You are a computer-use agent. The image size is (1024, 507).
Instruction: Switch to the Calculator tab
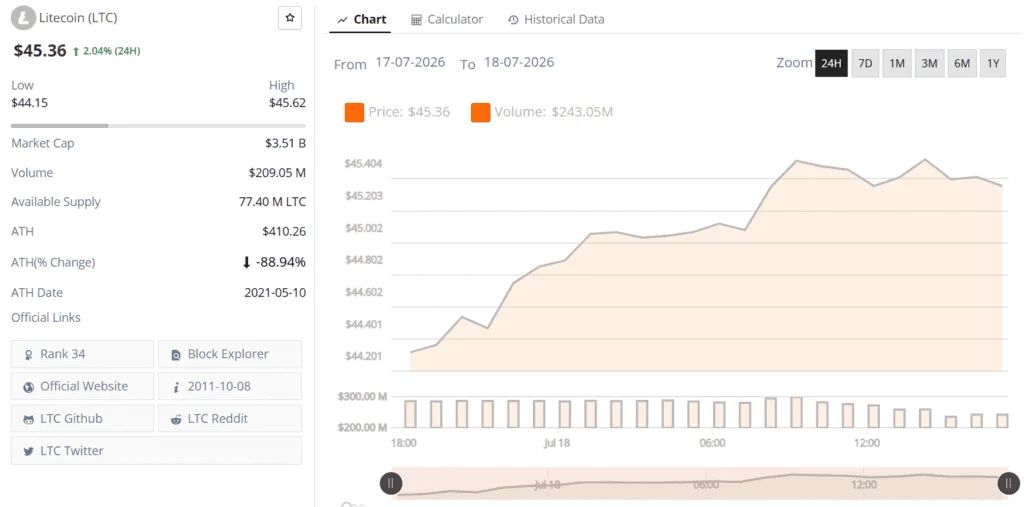447,20
